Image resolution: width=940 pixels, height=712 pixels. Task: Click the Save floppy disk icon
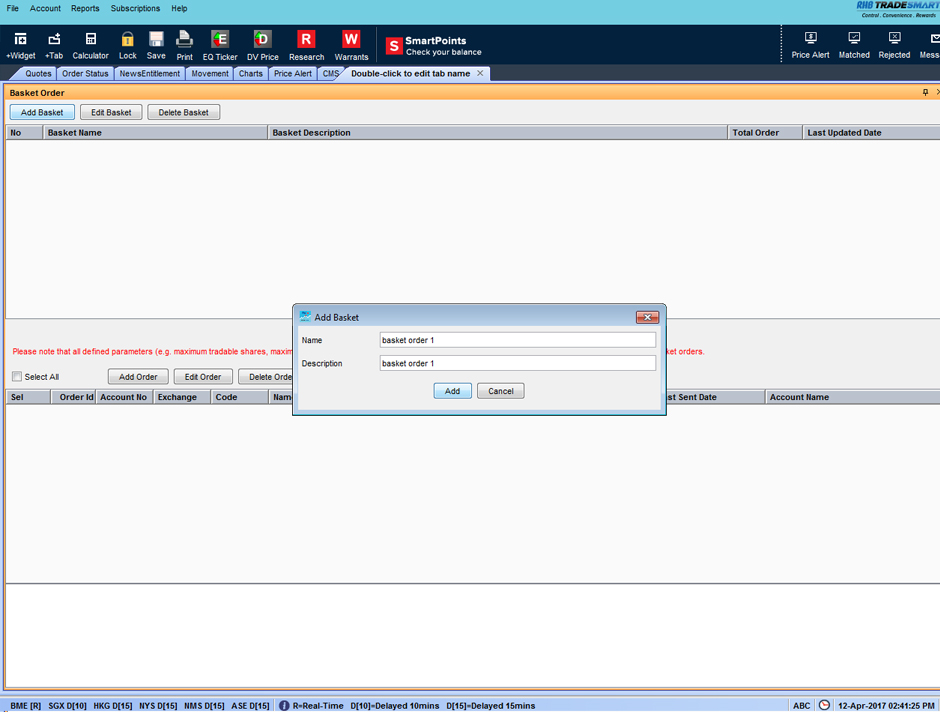[156, 46]
